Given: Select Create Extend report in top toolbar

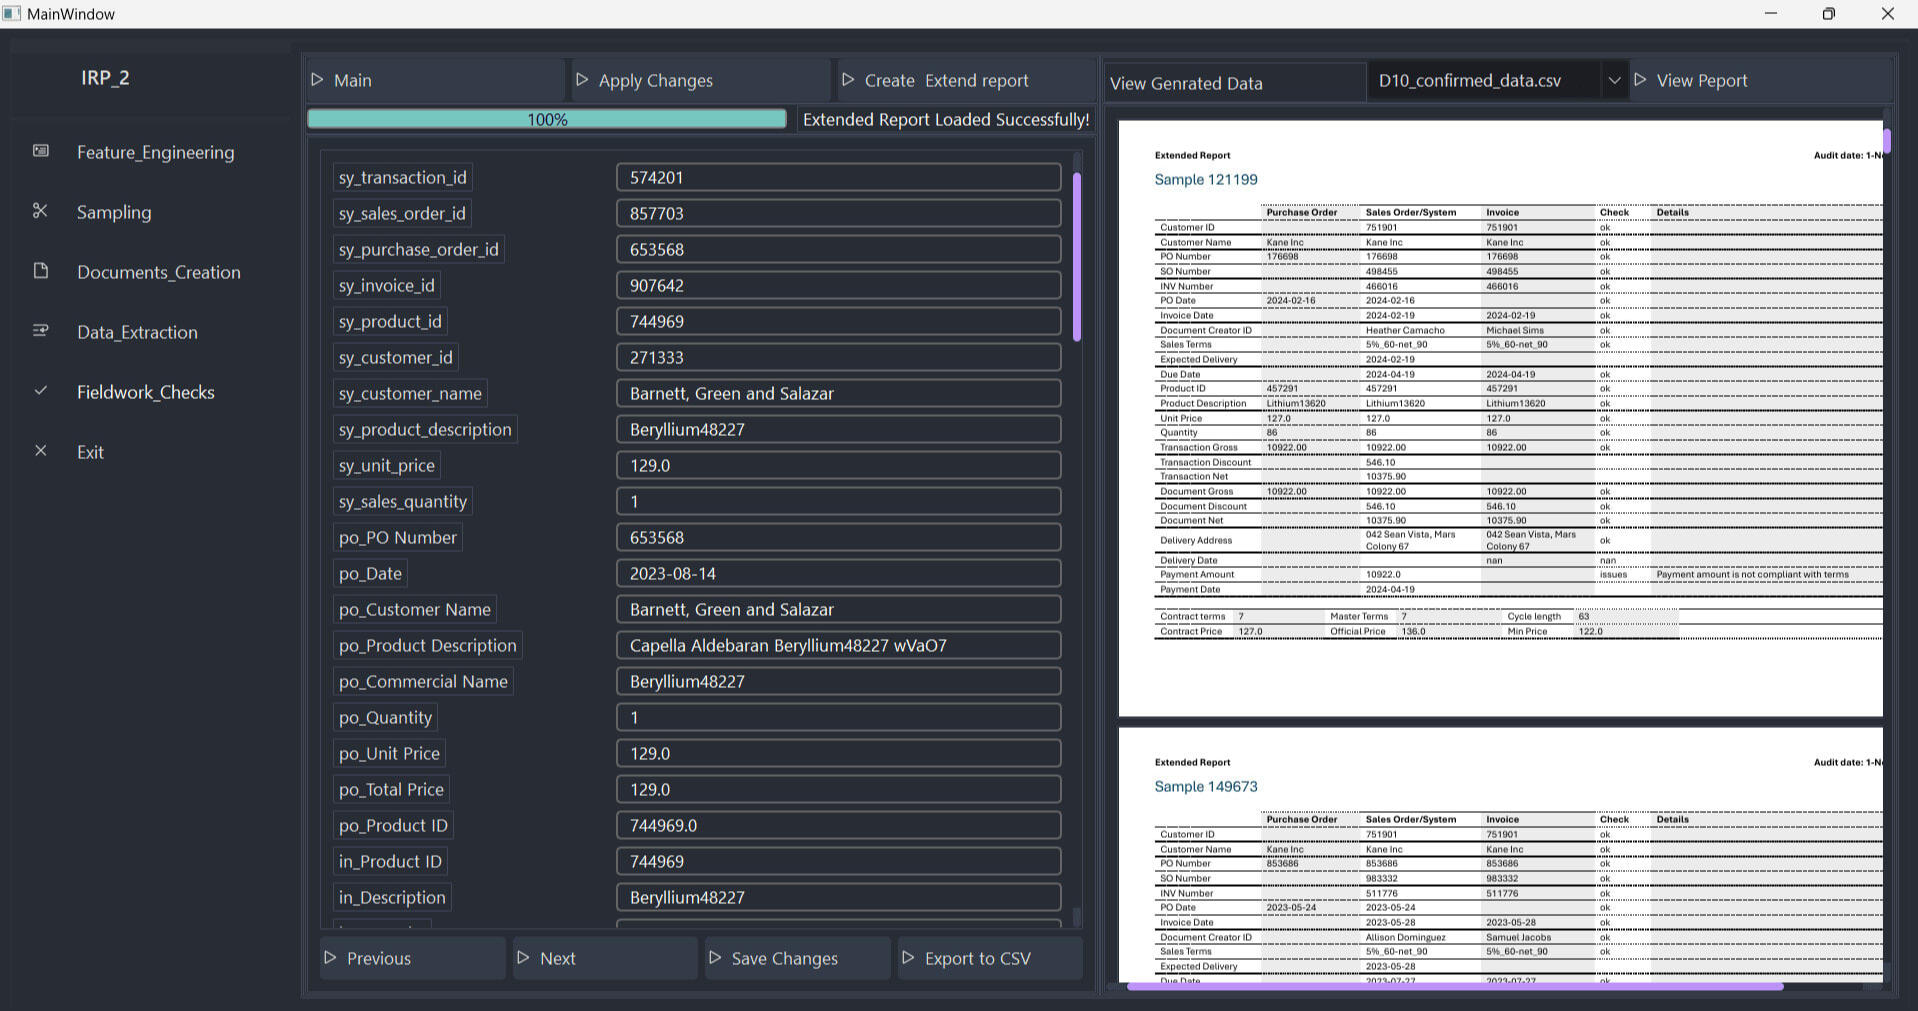Looking at the screenshot, I should pyautogui.click(x=945, y=80).
